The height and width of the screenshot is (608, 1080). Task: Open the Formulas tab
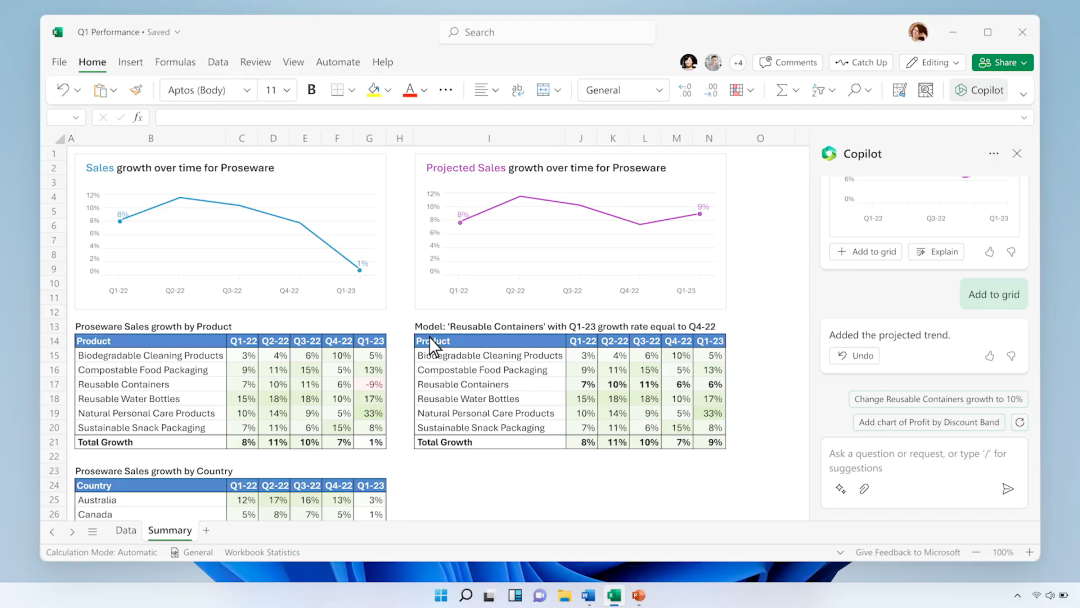175,62
